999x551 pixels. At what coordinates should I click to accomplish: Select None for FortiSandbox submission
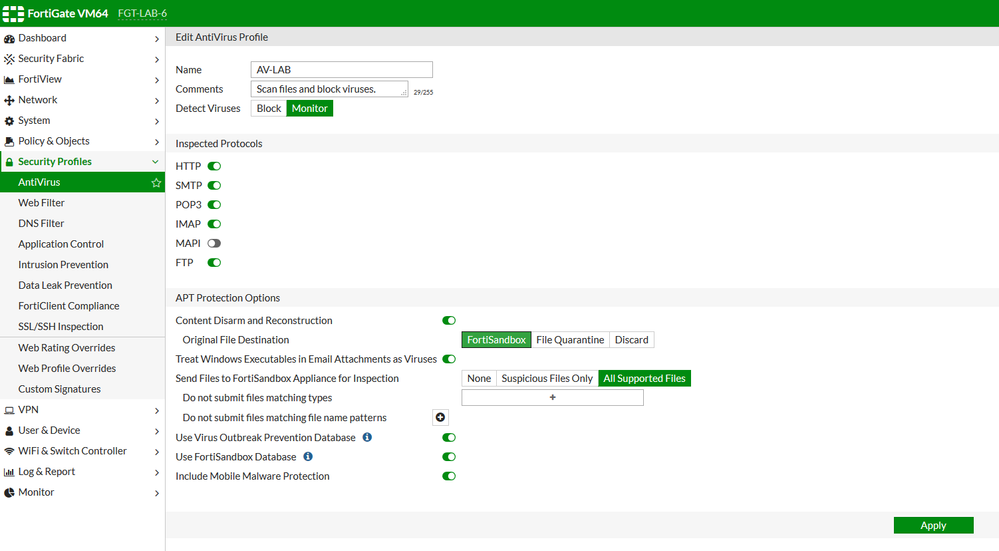pos(479,378)
